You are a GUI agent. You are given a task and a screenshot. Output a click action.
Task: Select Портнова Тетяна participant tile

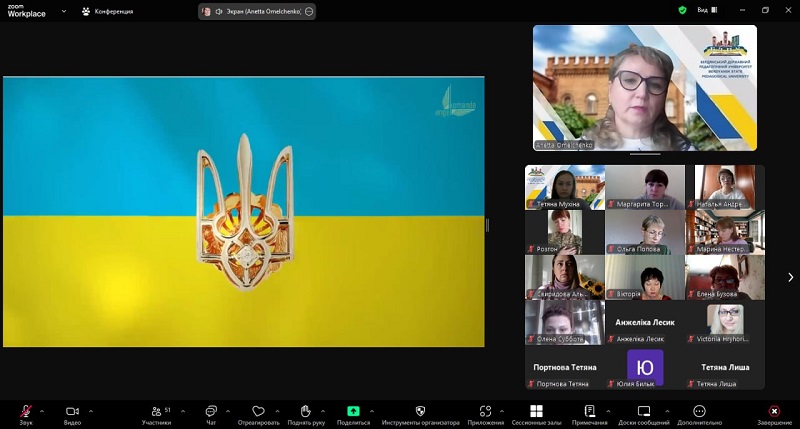565,367
